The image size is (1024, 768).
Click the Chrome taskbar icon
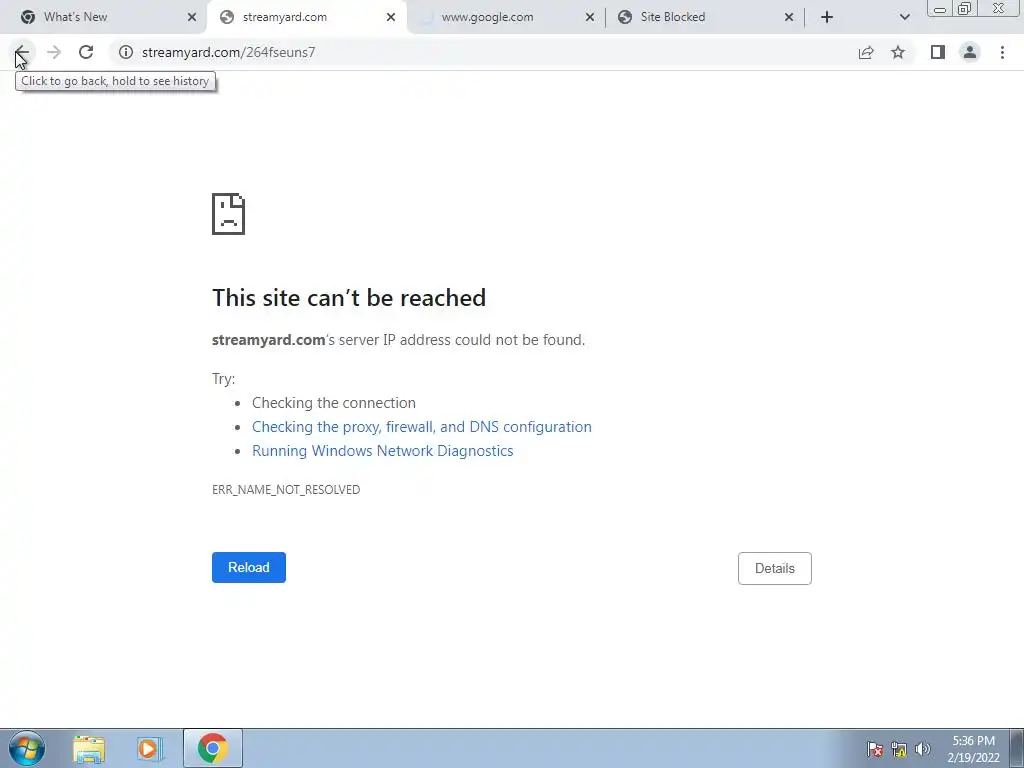[213, 748]
